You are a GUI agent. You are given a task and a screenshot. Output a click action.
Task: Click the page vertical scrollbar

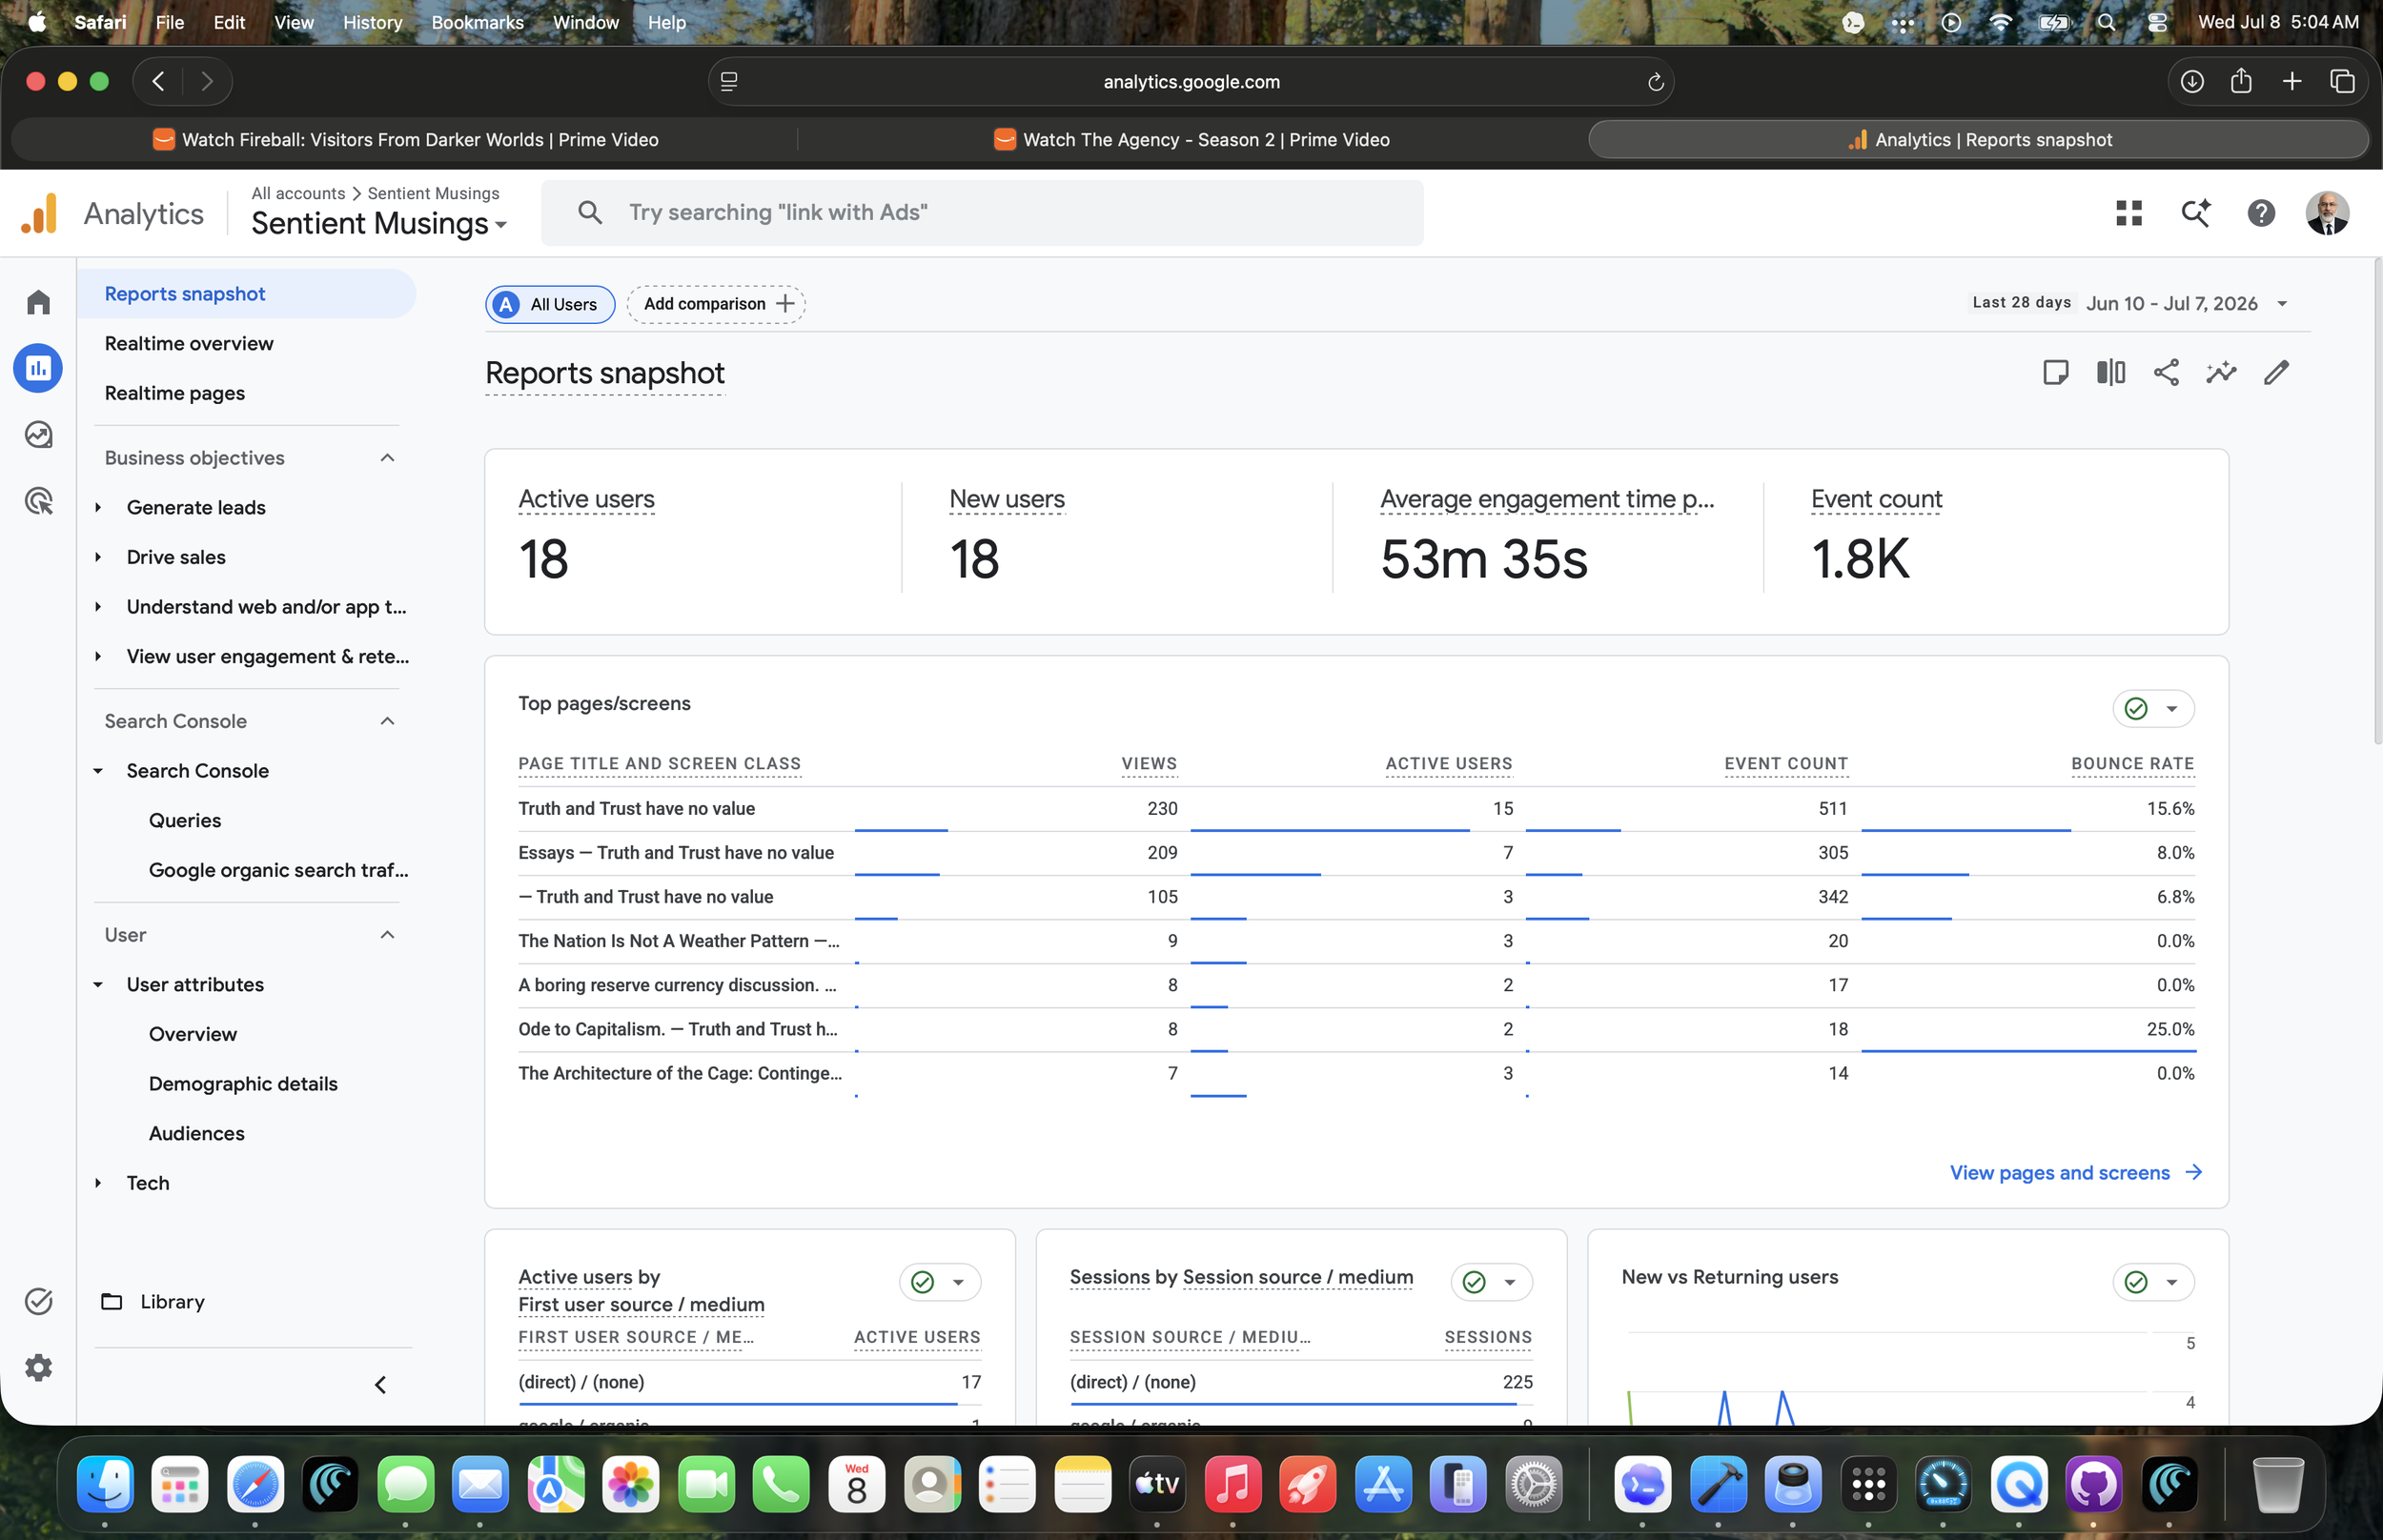point(2378,500)
